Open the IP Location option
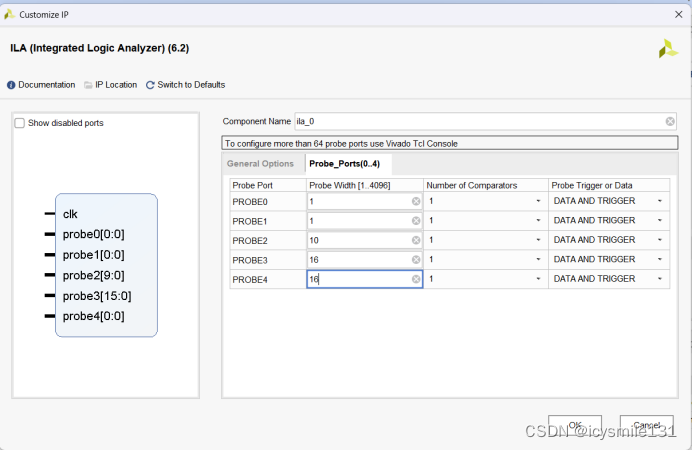Viewport: 692px width, 450px height. pos(116,85)
